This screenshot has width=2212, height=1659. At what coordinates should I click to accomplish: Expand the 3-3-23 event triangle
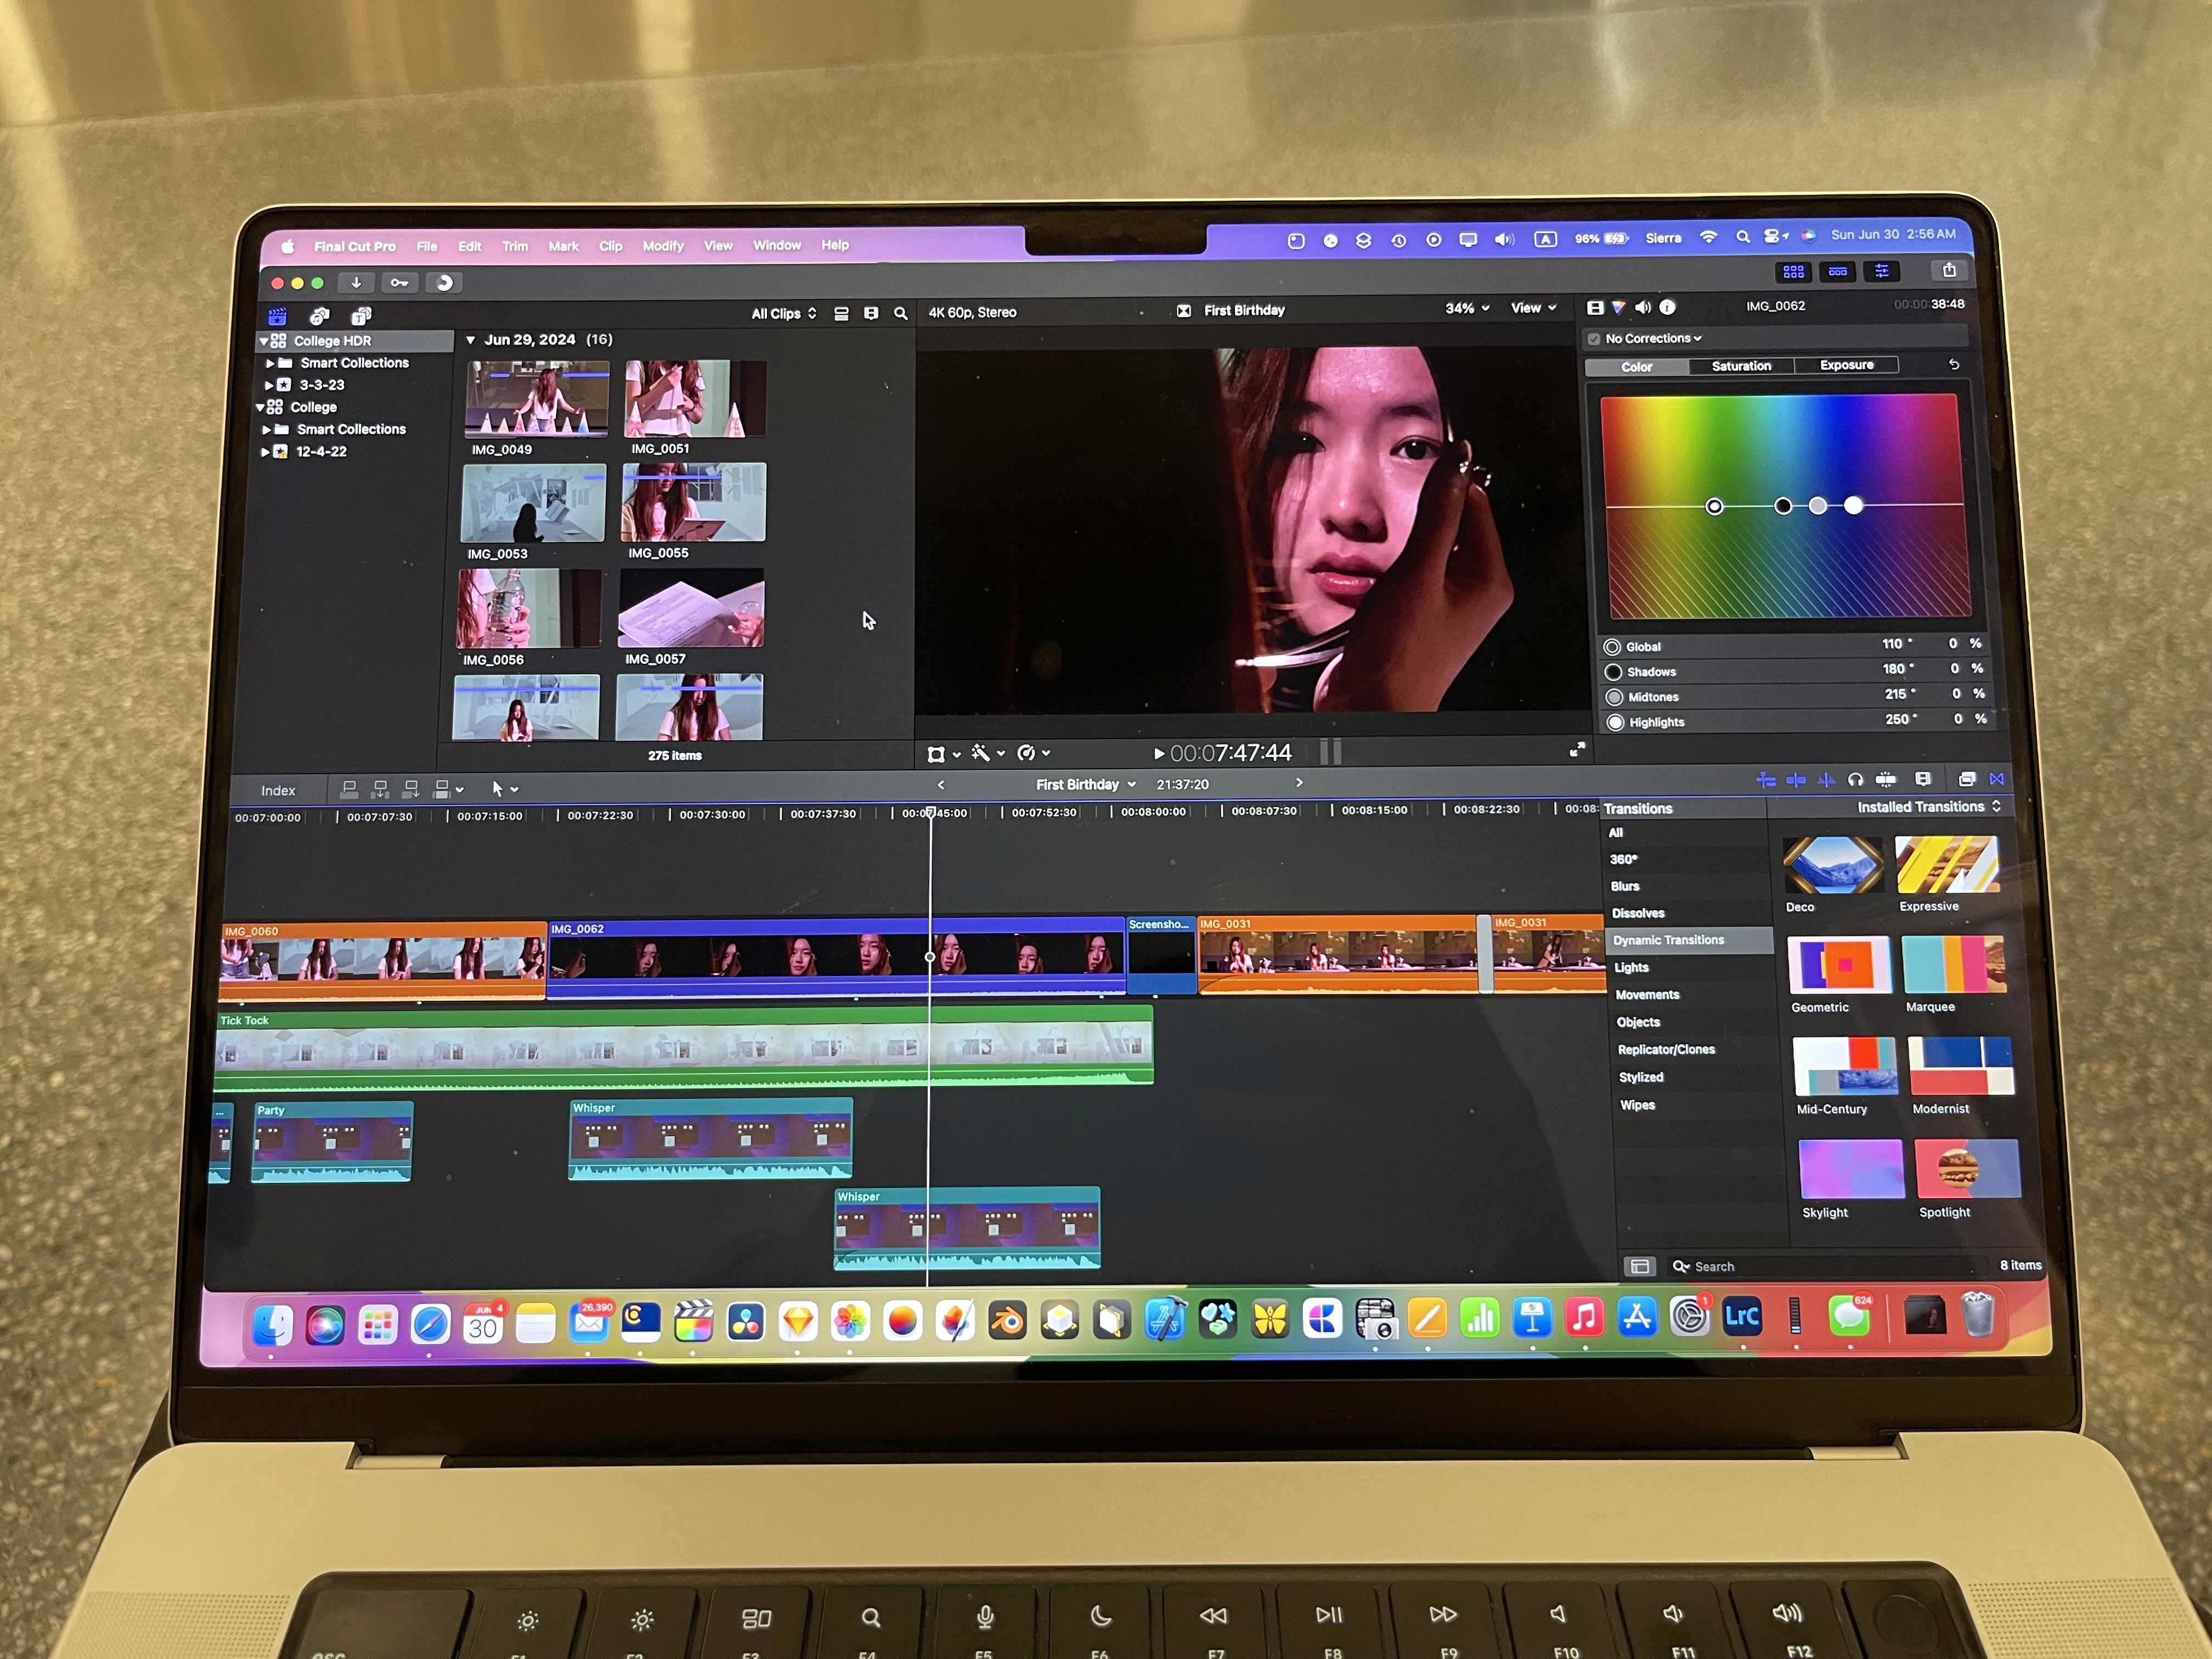point(269,385)
